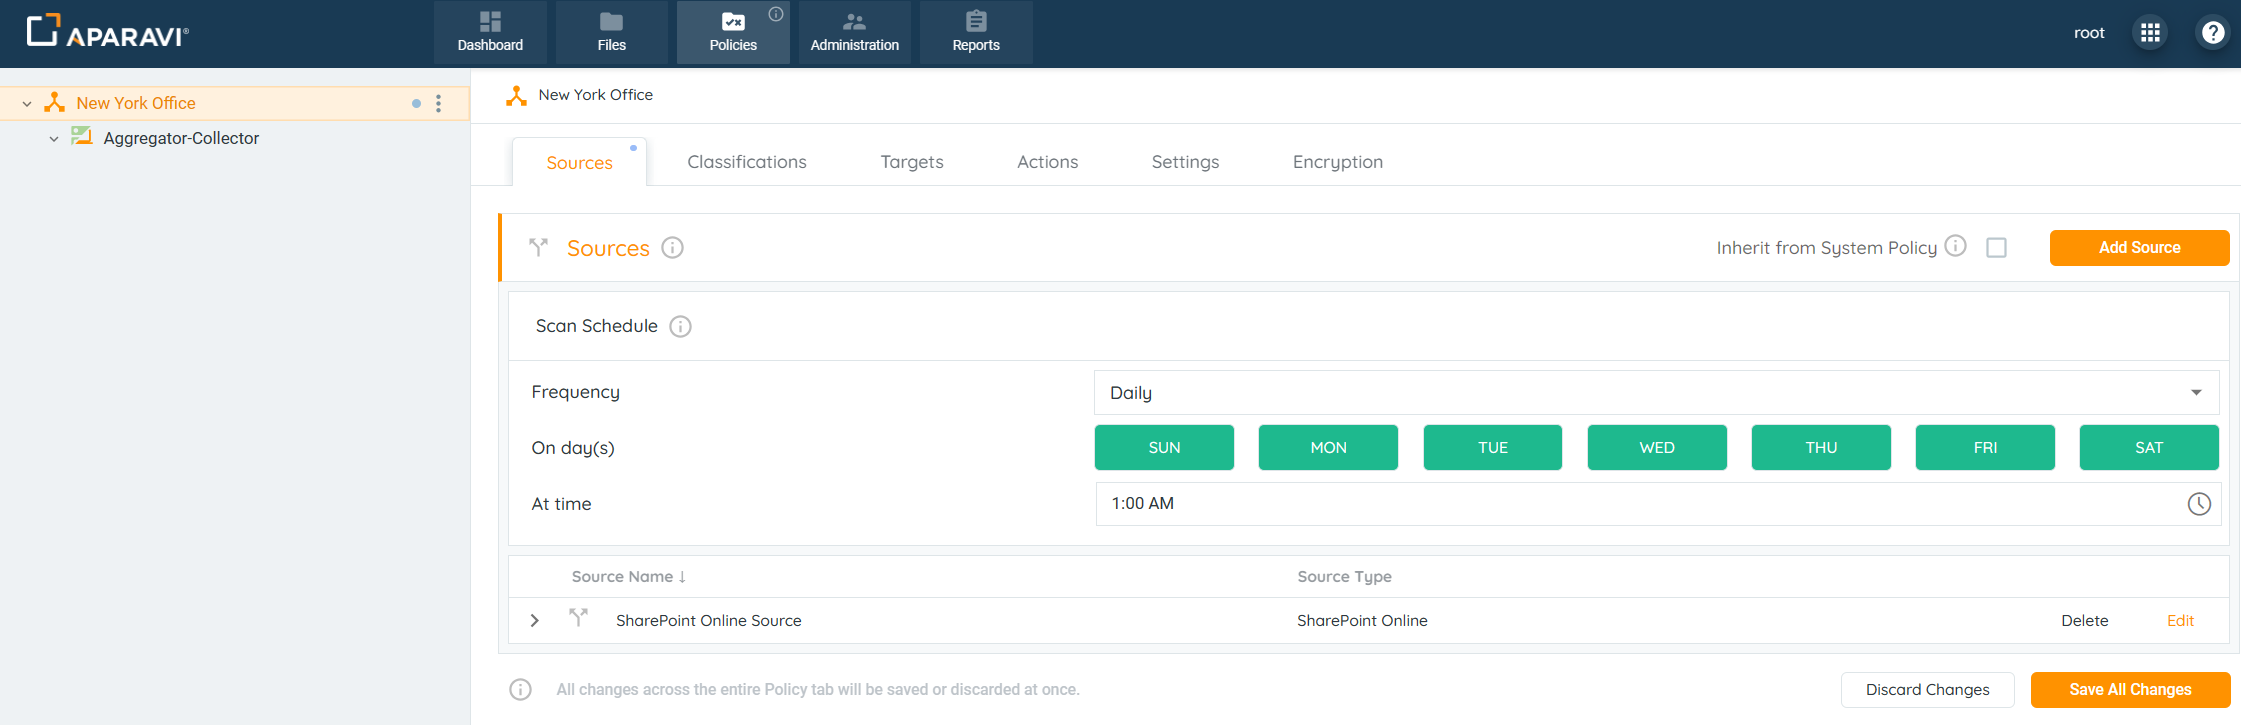Open the Reports menu
Screen dimensions: 2241x725
(x=975, y=33)
